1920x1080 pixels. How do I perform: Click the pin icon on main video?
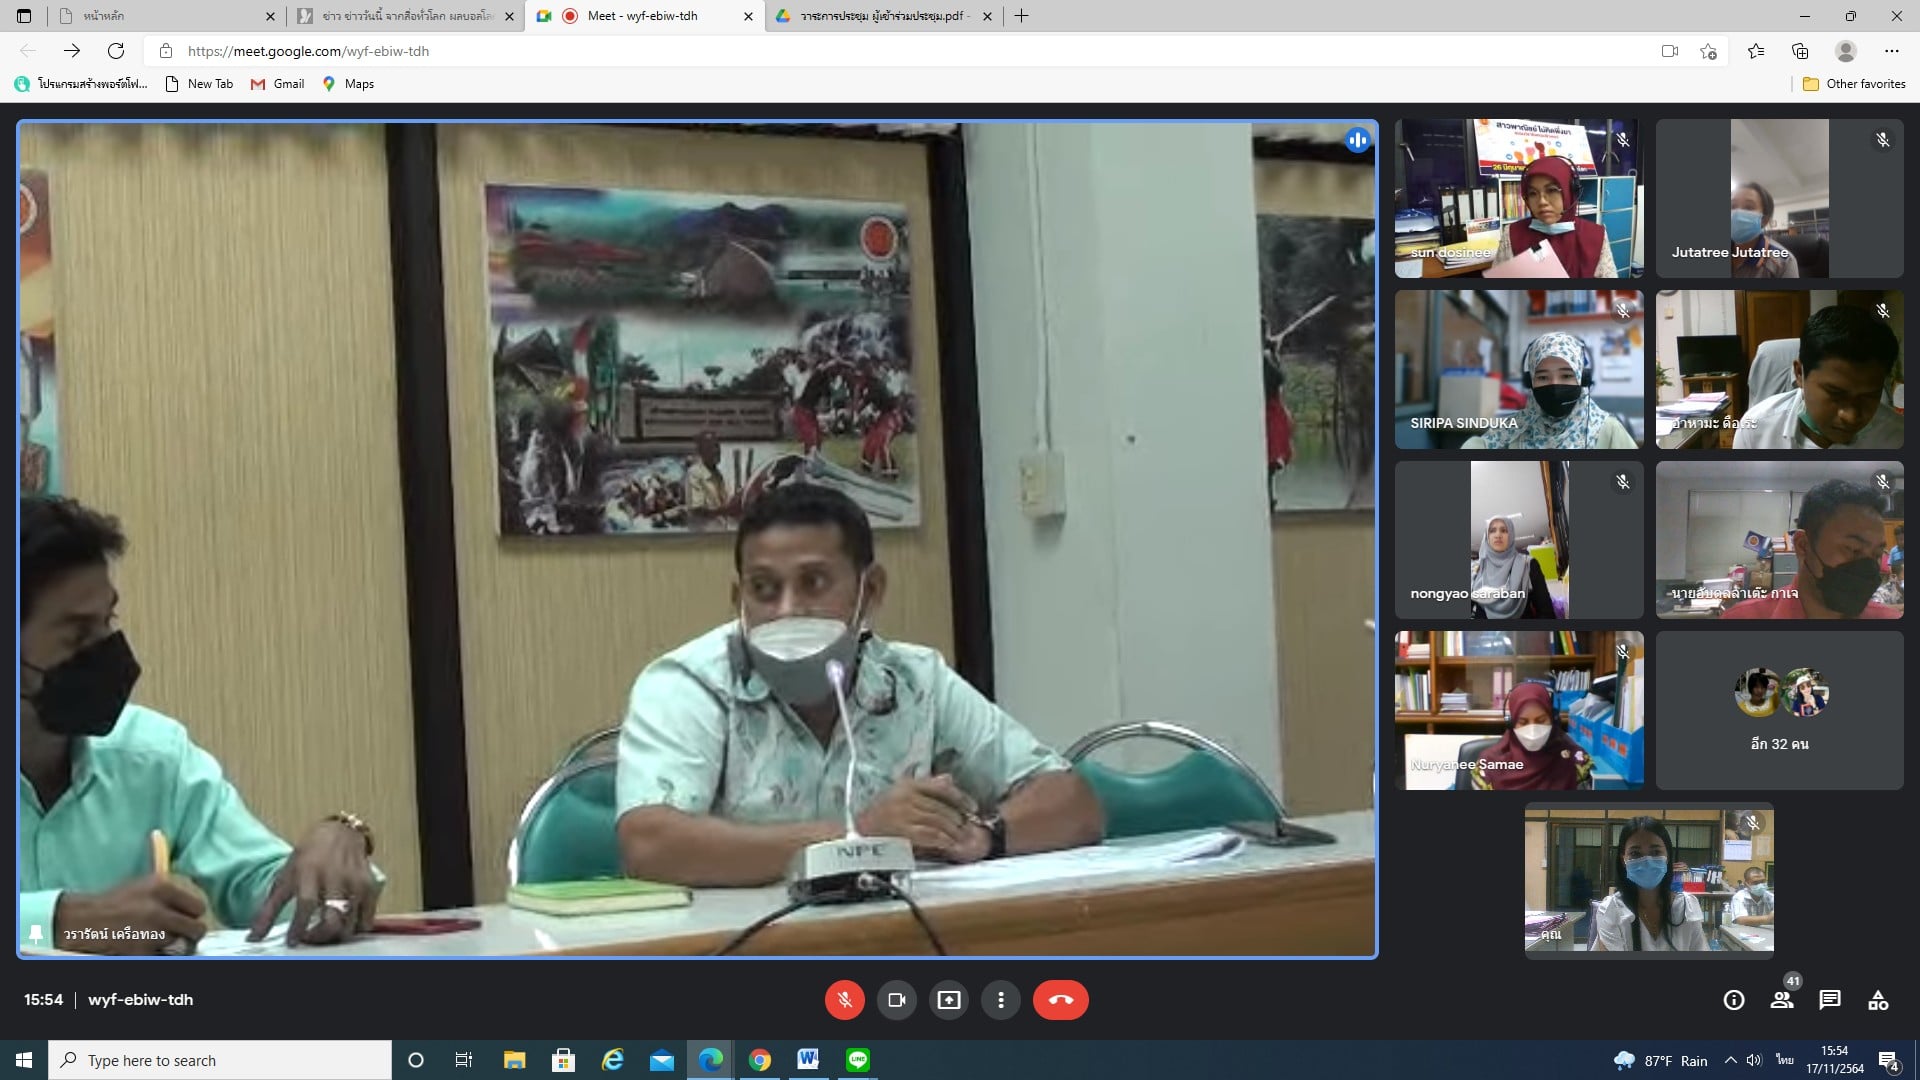tap(36, 934)
